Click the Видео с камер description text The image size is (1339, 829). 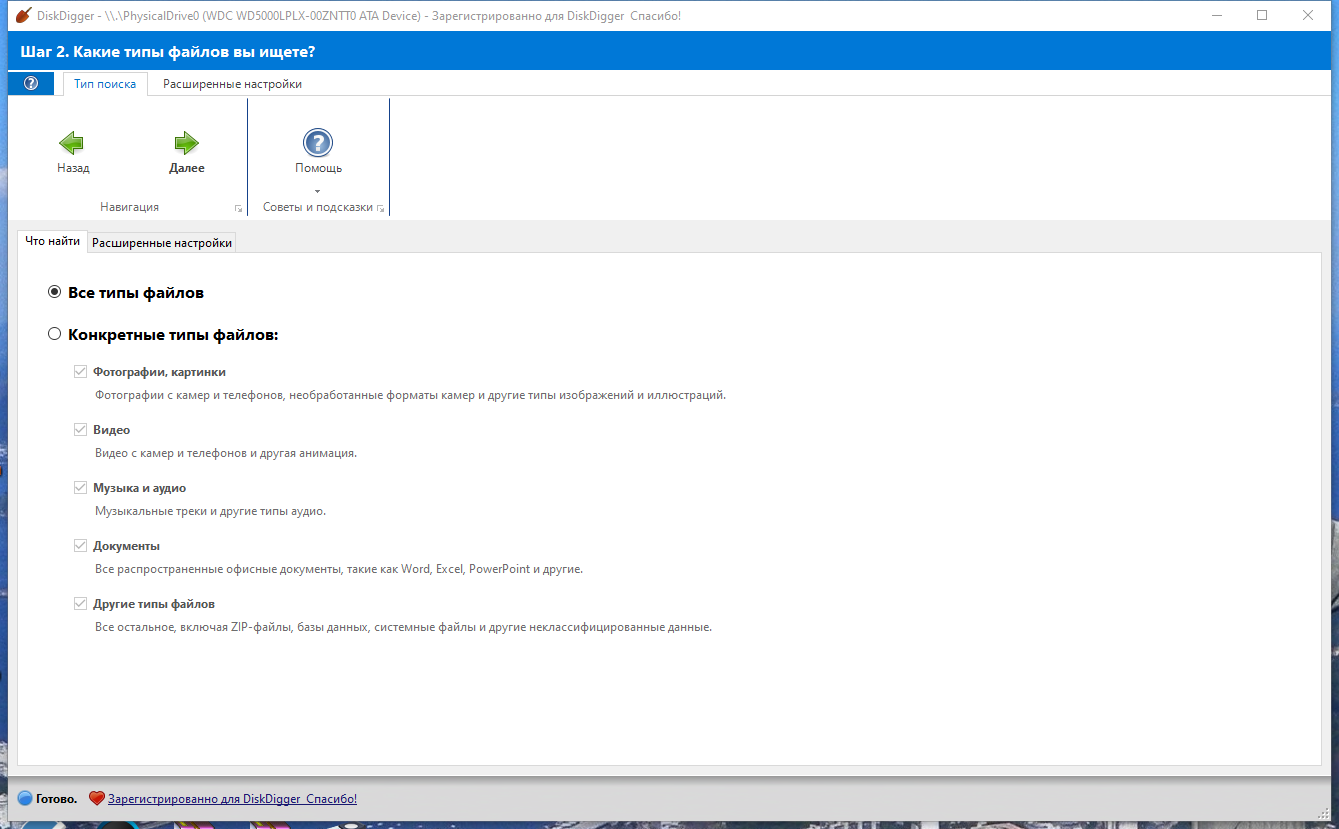226,453
